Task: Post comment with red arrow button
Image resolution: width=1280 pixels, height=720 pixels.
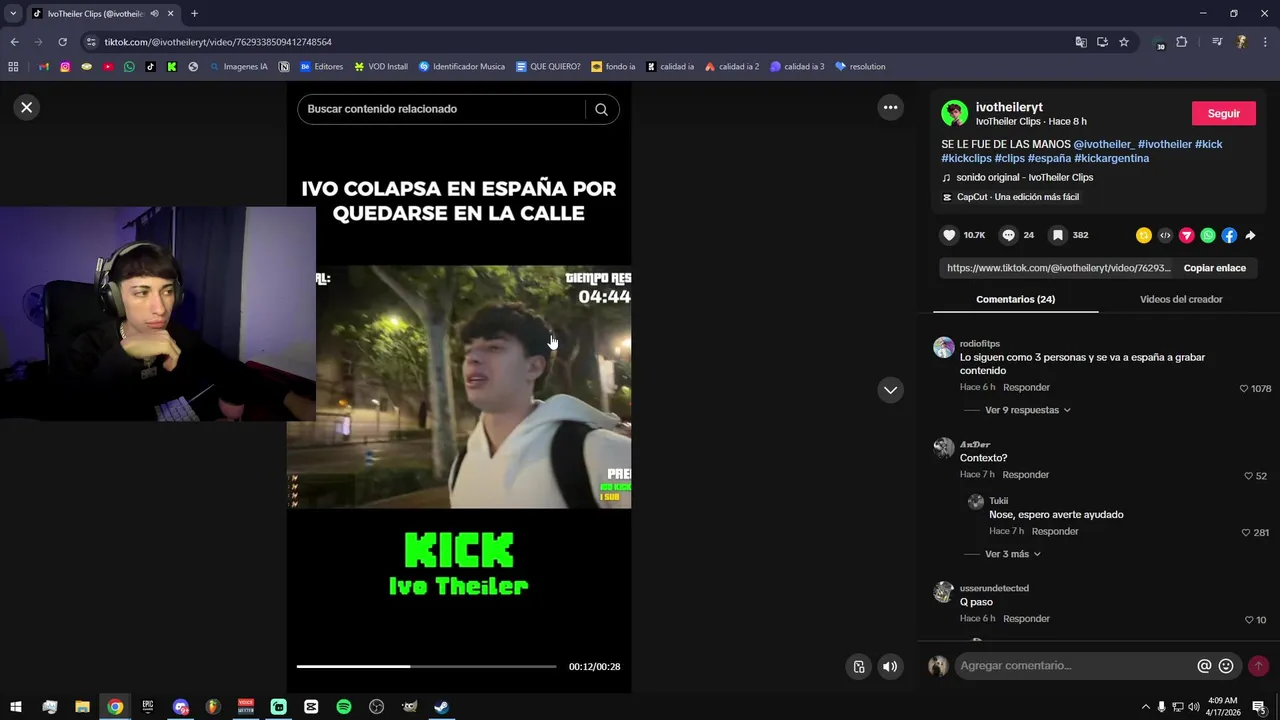Action: click(x=1258, y=666)
